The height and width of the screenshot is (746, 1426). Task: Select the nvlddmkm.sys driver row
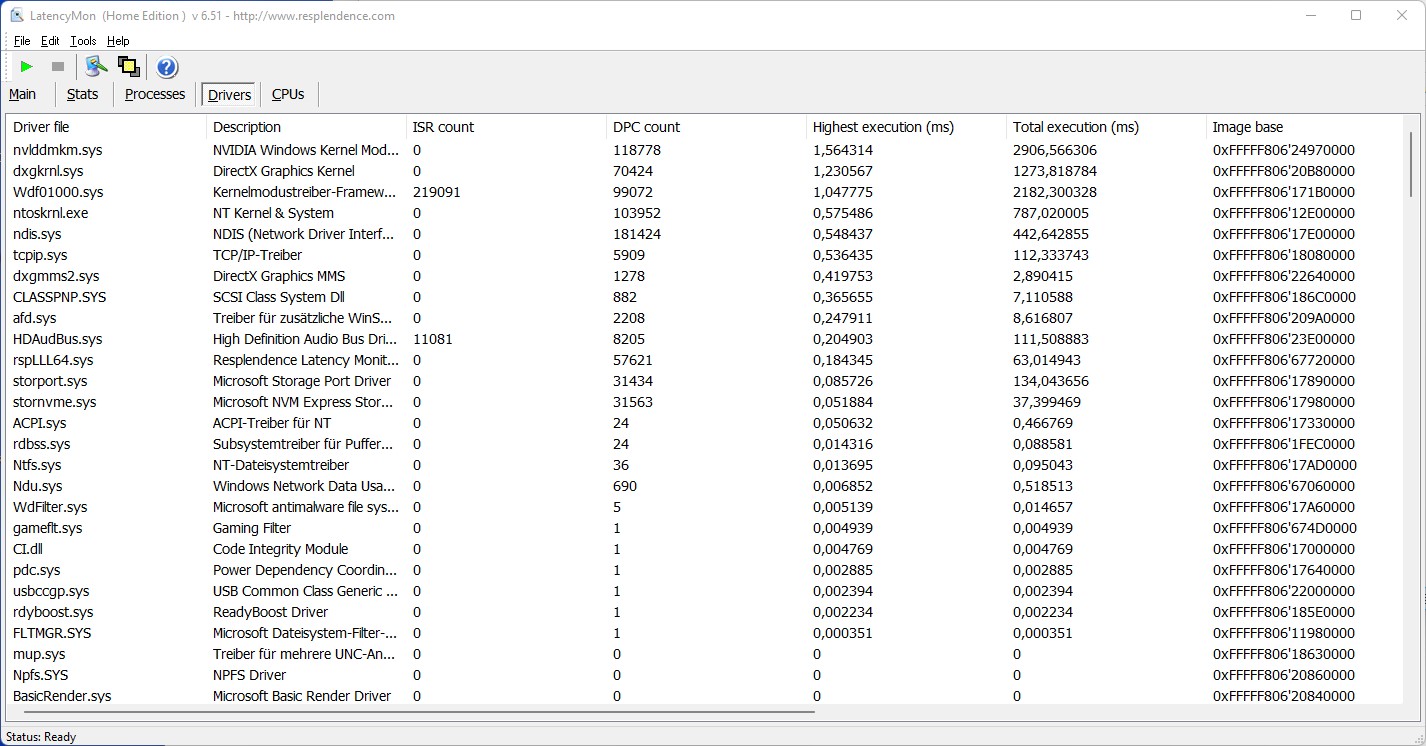coord(705,150)
